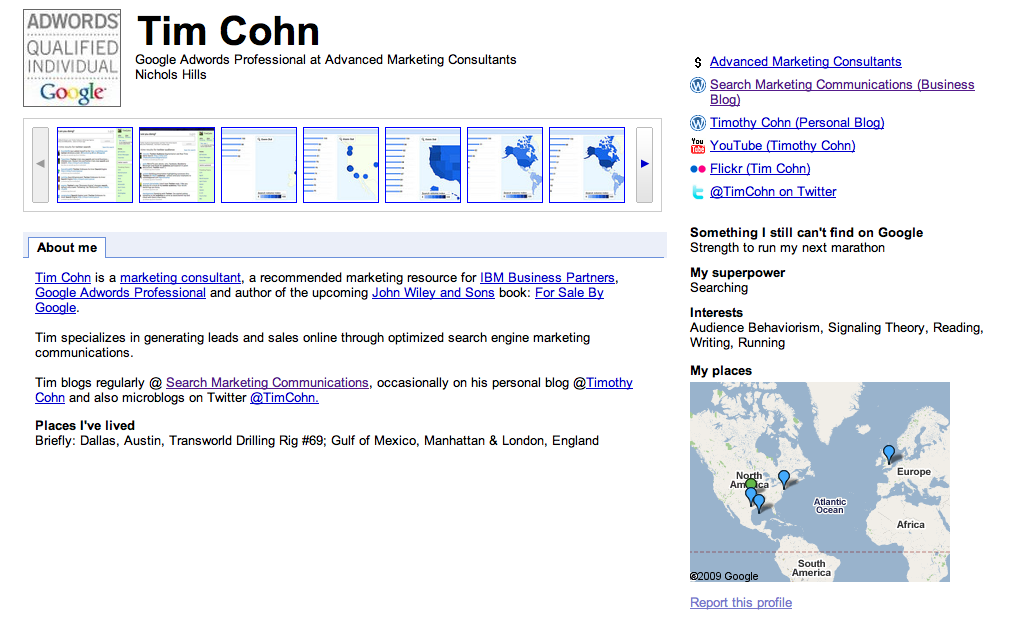Open the John Wiley and Sons link
The height and width of the screenshot is (628, 1015).
tap(433, 293)
